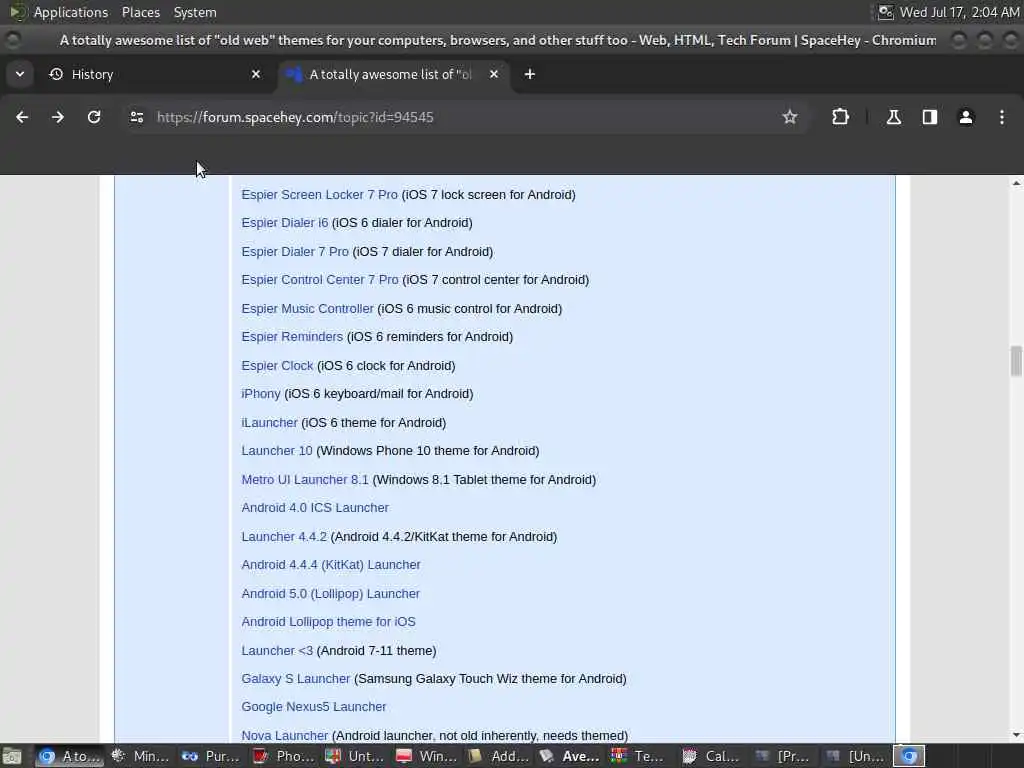Click the Chromium icon at taskbar right end
This screenshot has height=768, width=1024.
(x=909, y=756)
